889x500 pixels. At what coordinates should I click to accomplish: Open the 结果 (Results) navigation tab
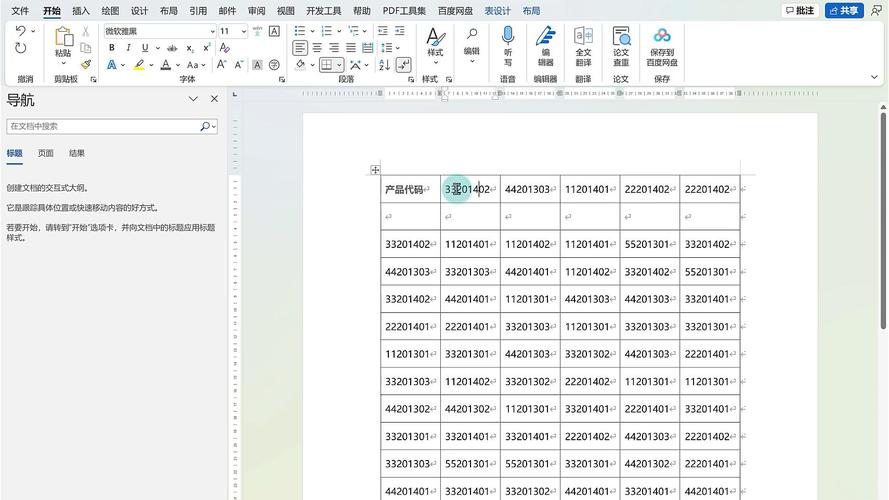click(77, 153)
